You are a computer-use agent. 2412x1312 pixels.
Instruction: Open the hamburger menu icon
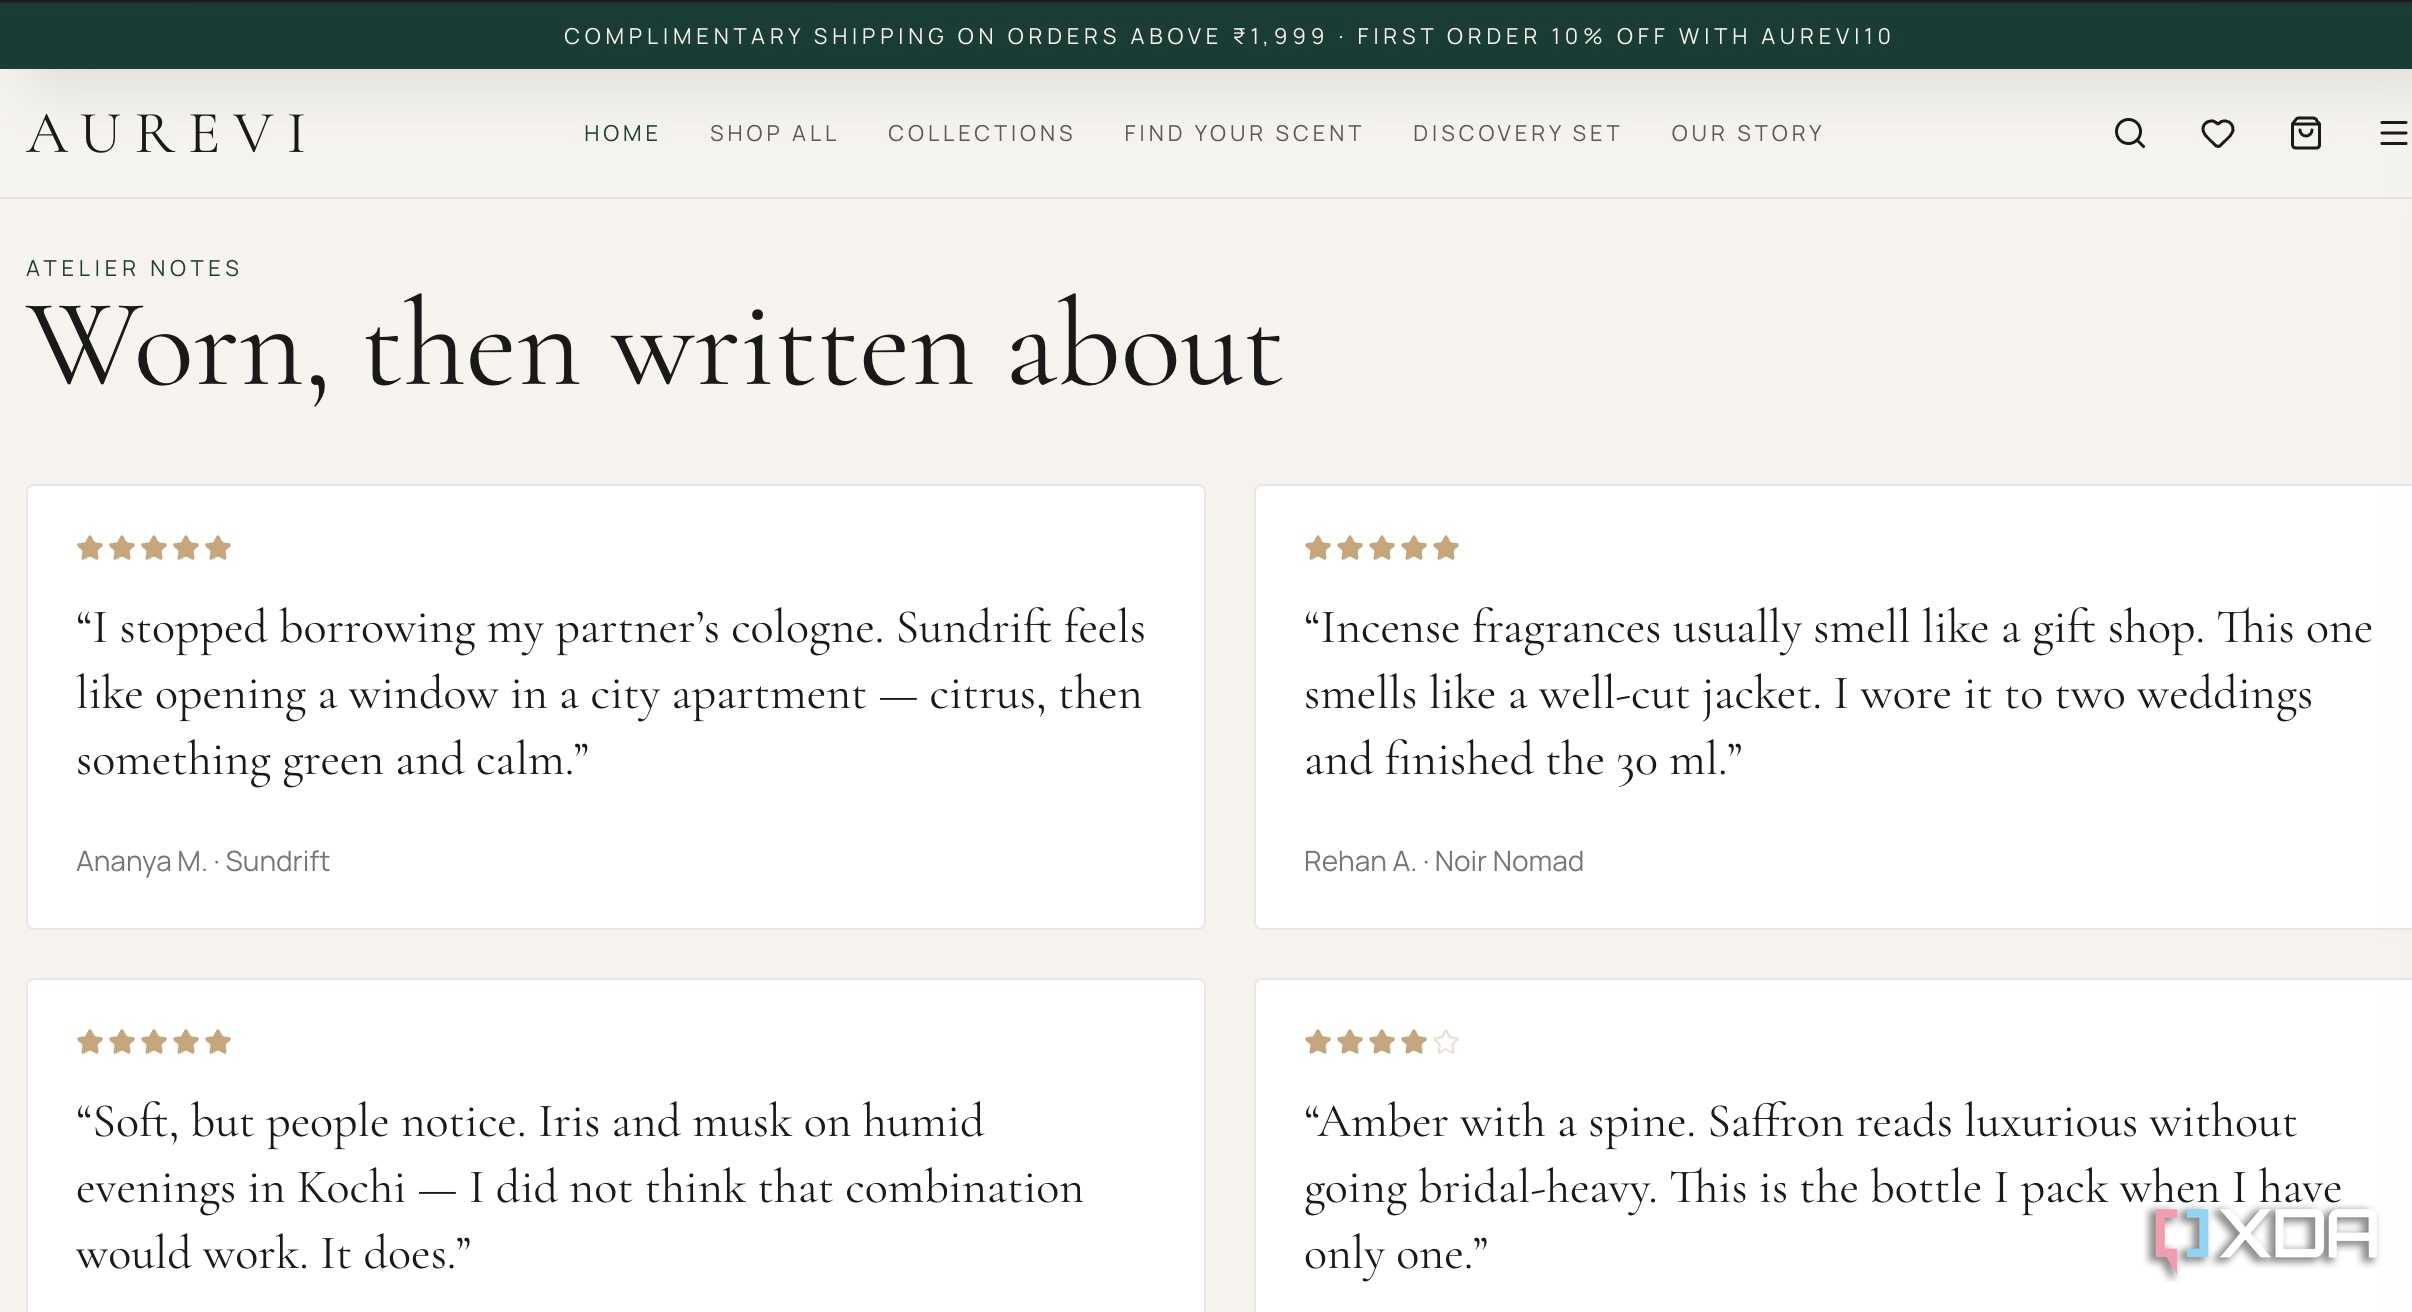point(2394,133)
